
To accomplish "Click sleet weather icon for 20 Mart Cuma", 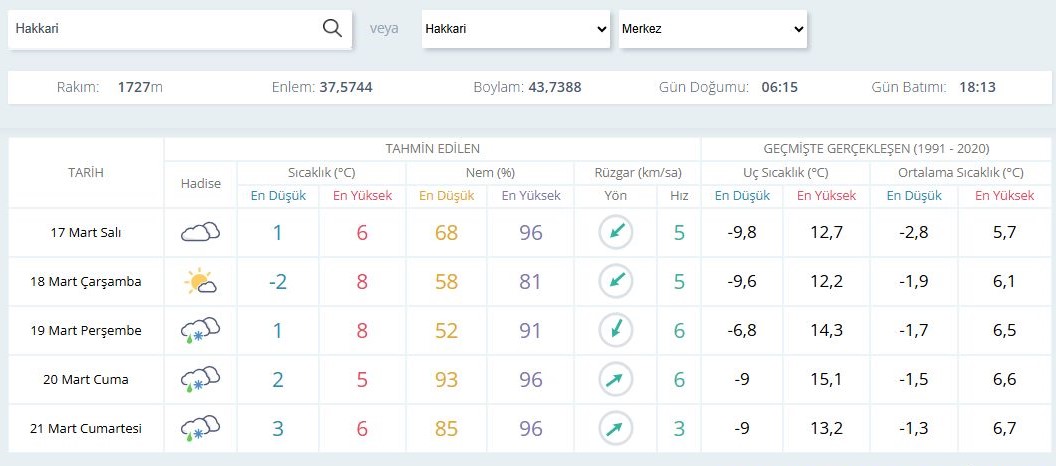I will coord(200,380).
